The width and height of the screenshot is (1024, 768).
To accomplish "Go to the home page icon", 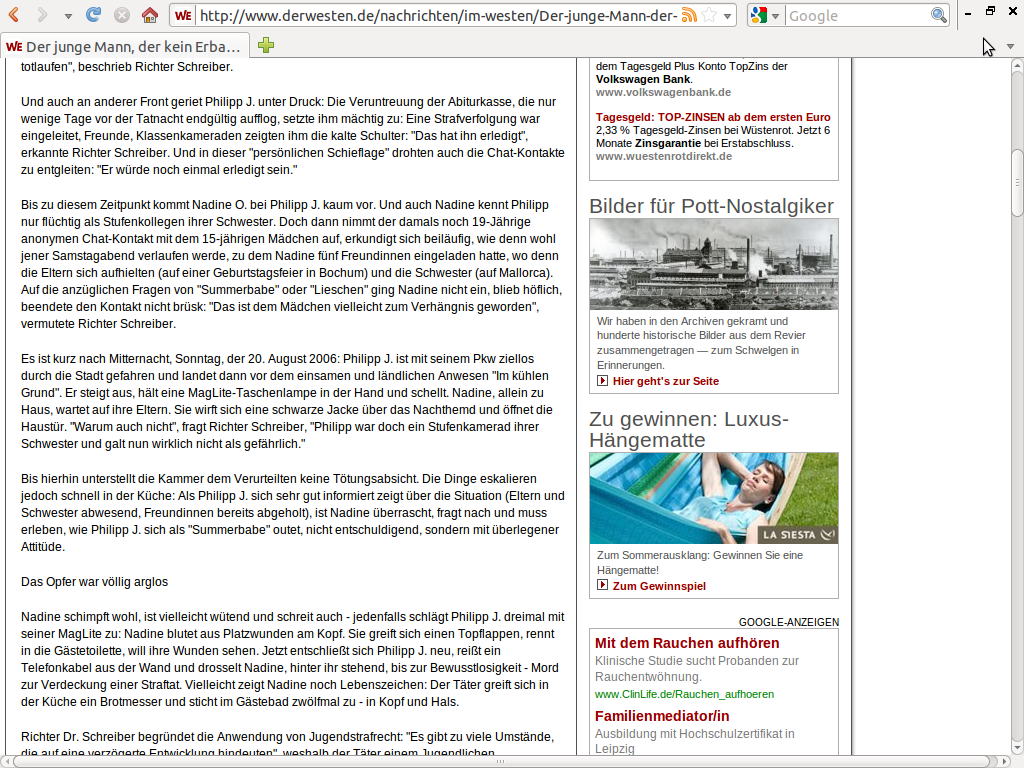I will [150, 14].
